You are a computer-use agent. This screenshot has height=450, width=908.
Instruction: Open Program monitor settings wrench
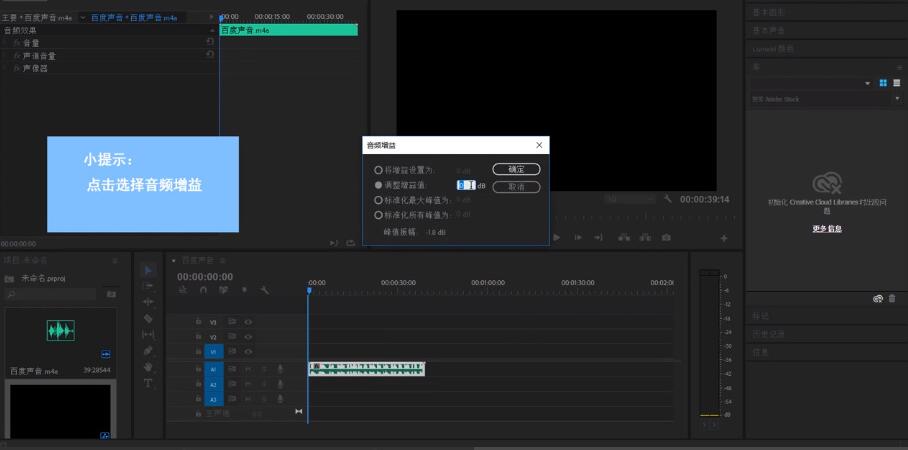(x=667, y=199)
